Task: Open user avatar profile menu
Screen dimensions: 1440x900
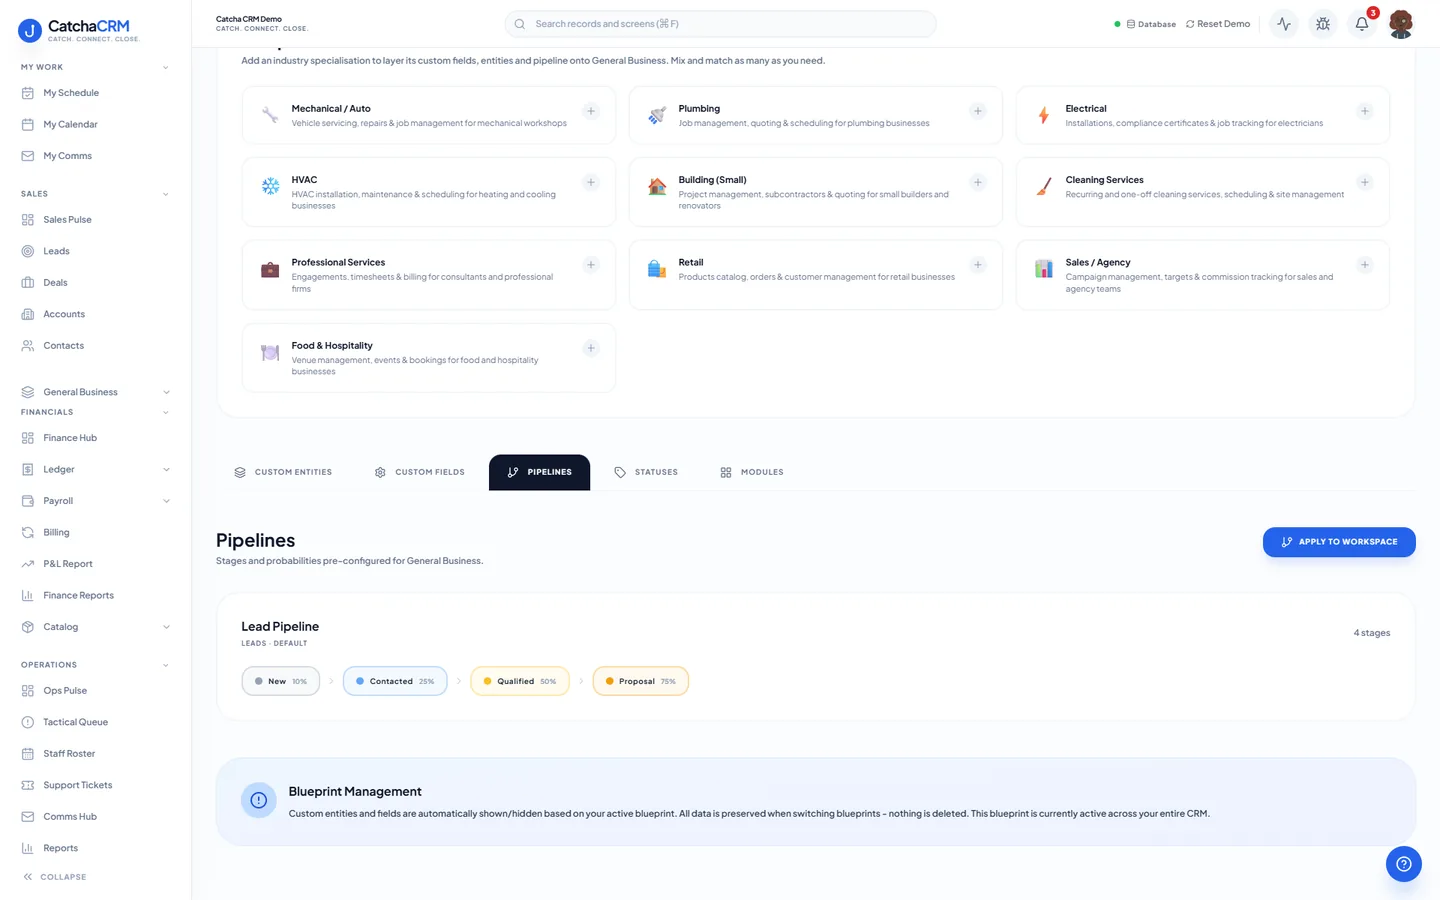Action: (x=1401, y=24)
